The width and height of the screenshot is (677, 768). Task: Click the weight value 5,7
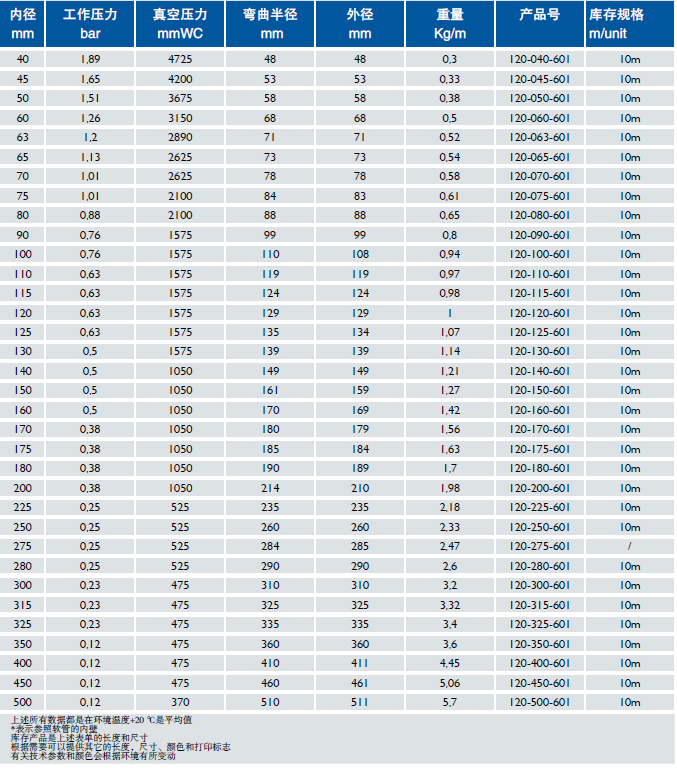[450, 702]
